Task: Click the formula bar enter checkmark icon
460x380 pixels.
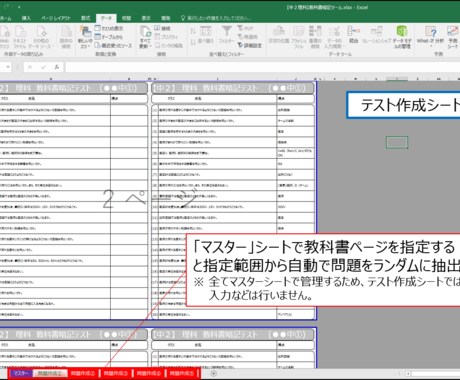Action: [43, 67]
